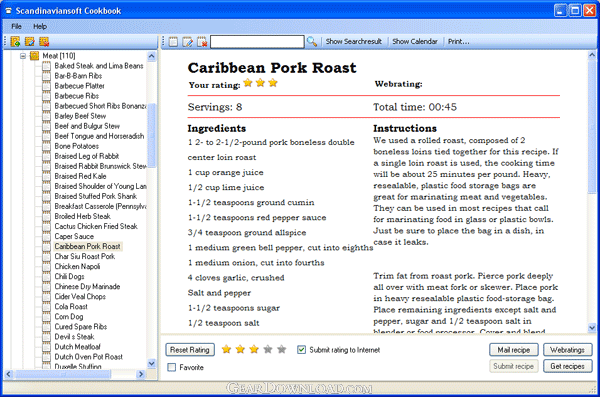The height and width of the screenshot is (397, 600).
Task: Select Devil's Steak recipe
Action: point(74,337)
